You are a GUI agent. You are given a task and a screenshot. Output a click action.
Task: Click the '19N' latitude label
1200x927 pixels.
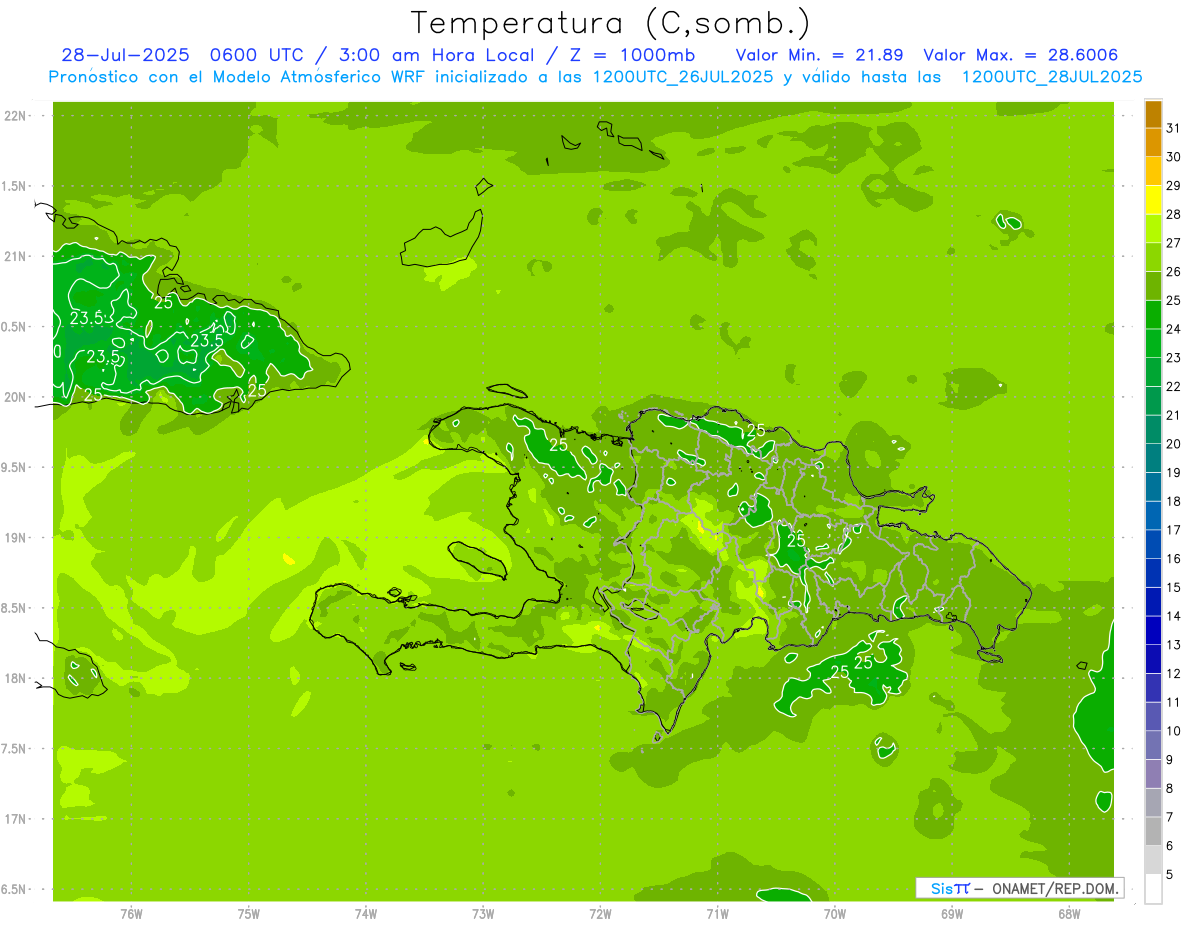pyautogui.click(x=17, y=538)
